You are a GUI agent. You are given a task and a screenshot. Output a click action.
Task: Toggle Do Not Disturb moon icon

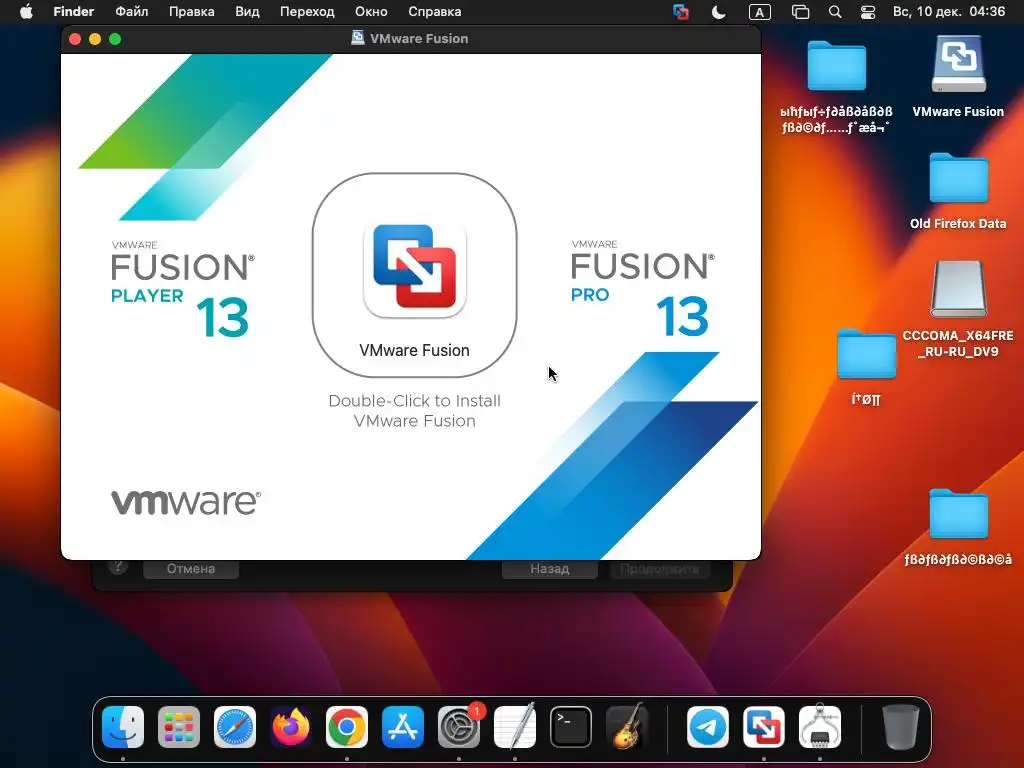coord(718,12)
